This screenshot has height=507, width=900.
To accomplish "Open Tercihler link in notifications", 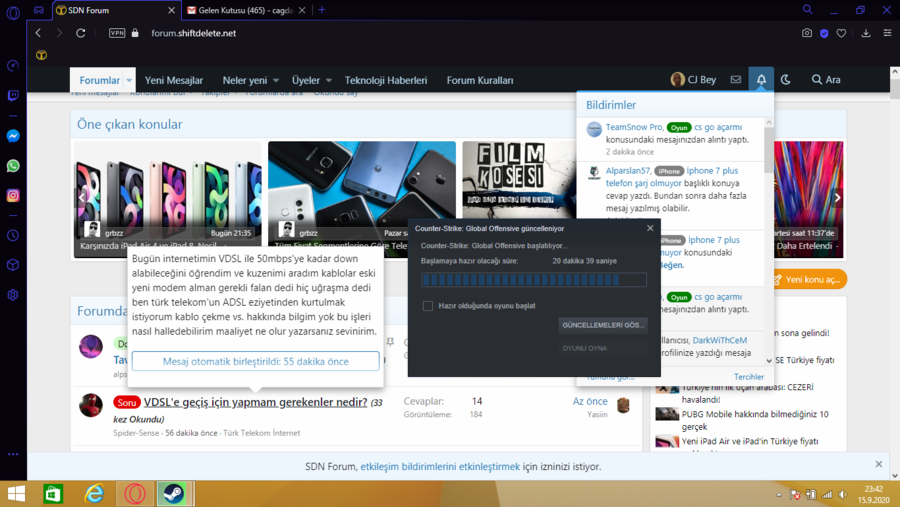I will coord(749,377).
